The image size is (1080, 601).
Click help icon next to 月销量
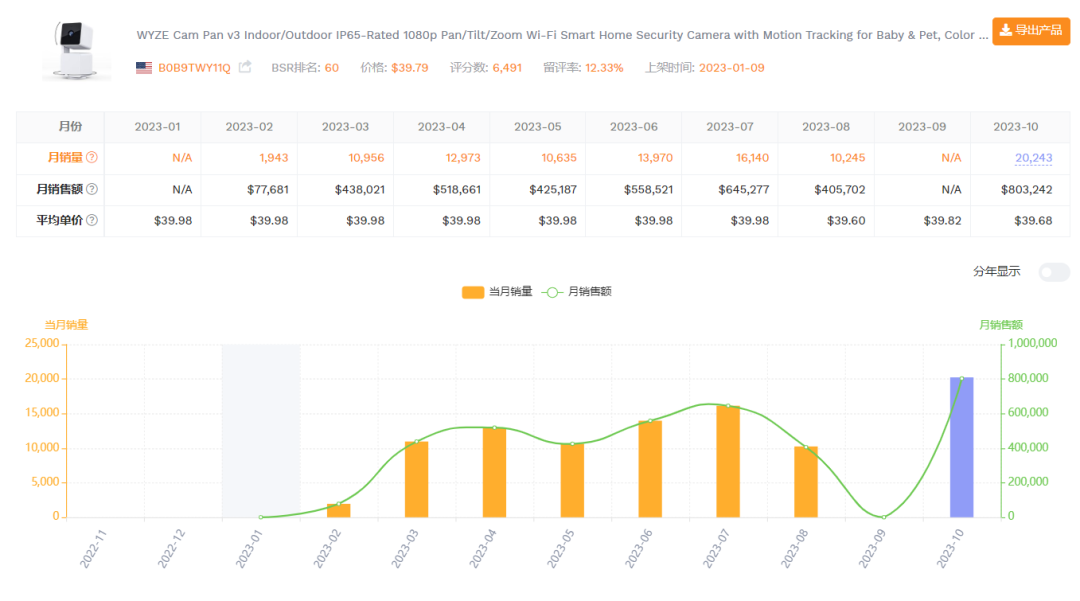coord(92,158)
